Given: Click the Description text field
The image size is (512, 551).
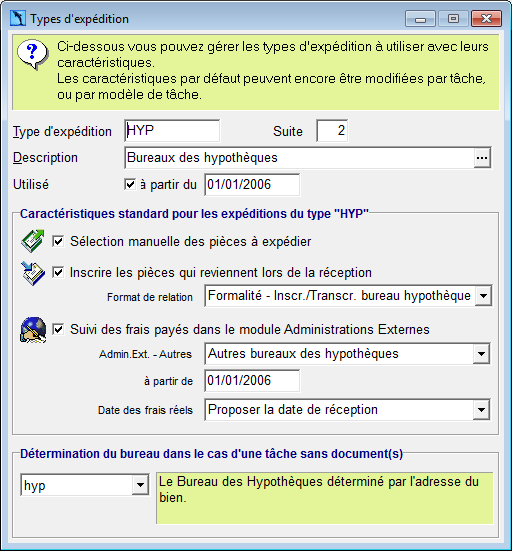Looking at the screenshot, I should 299,158.
